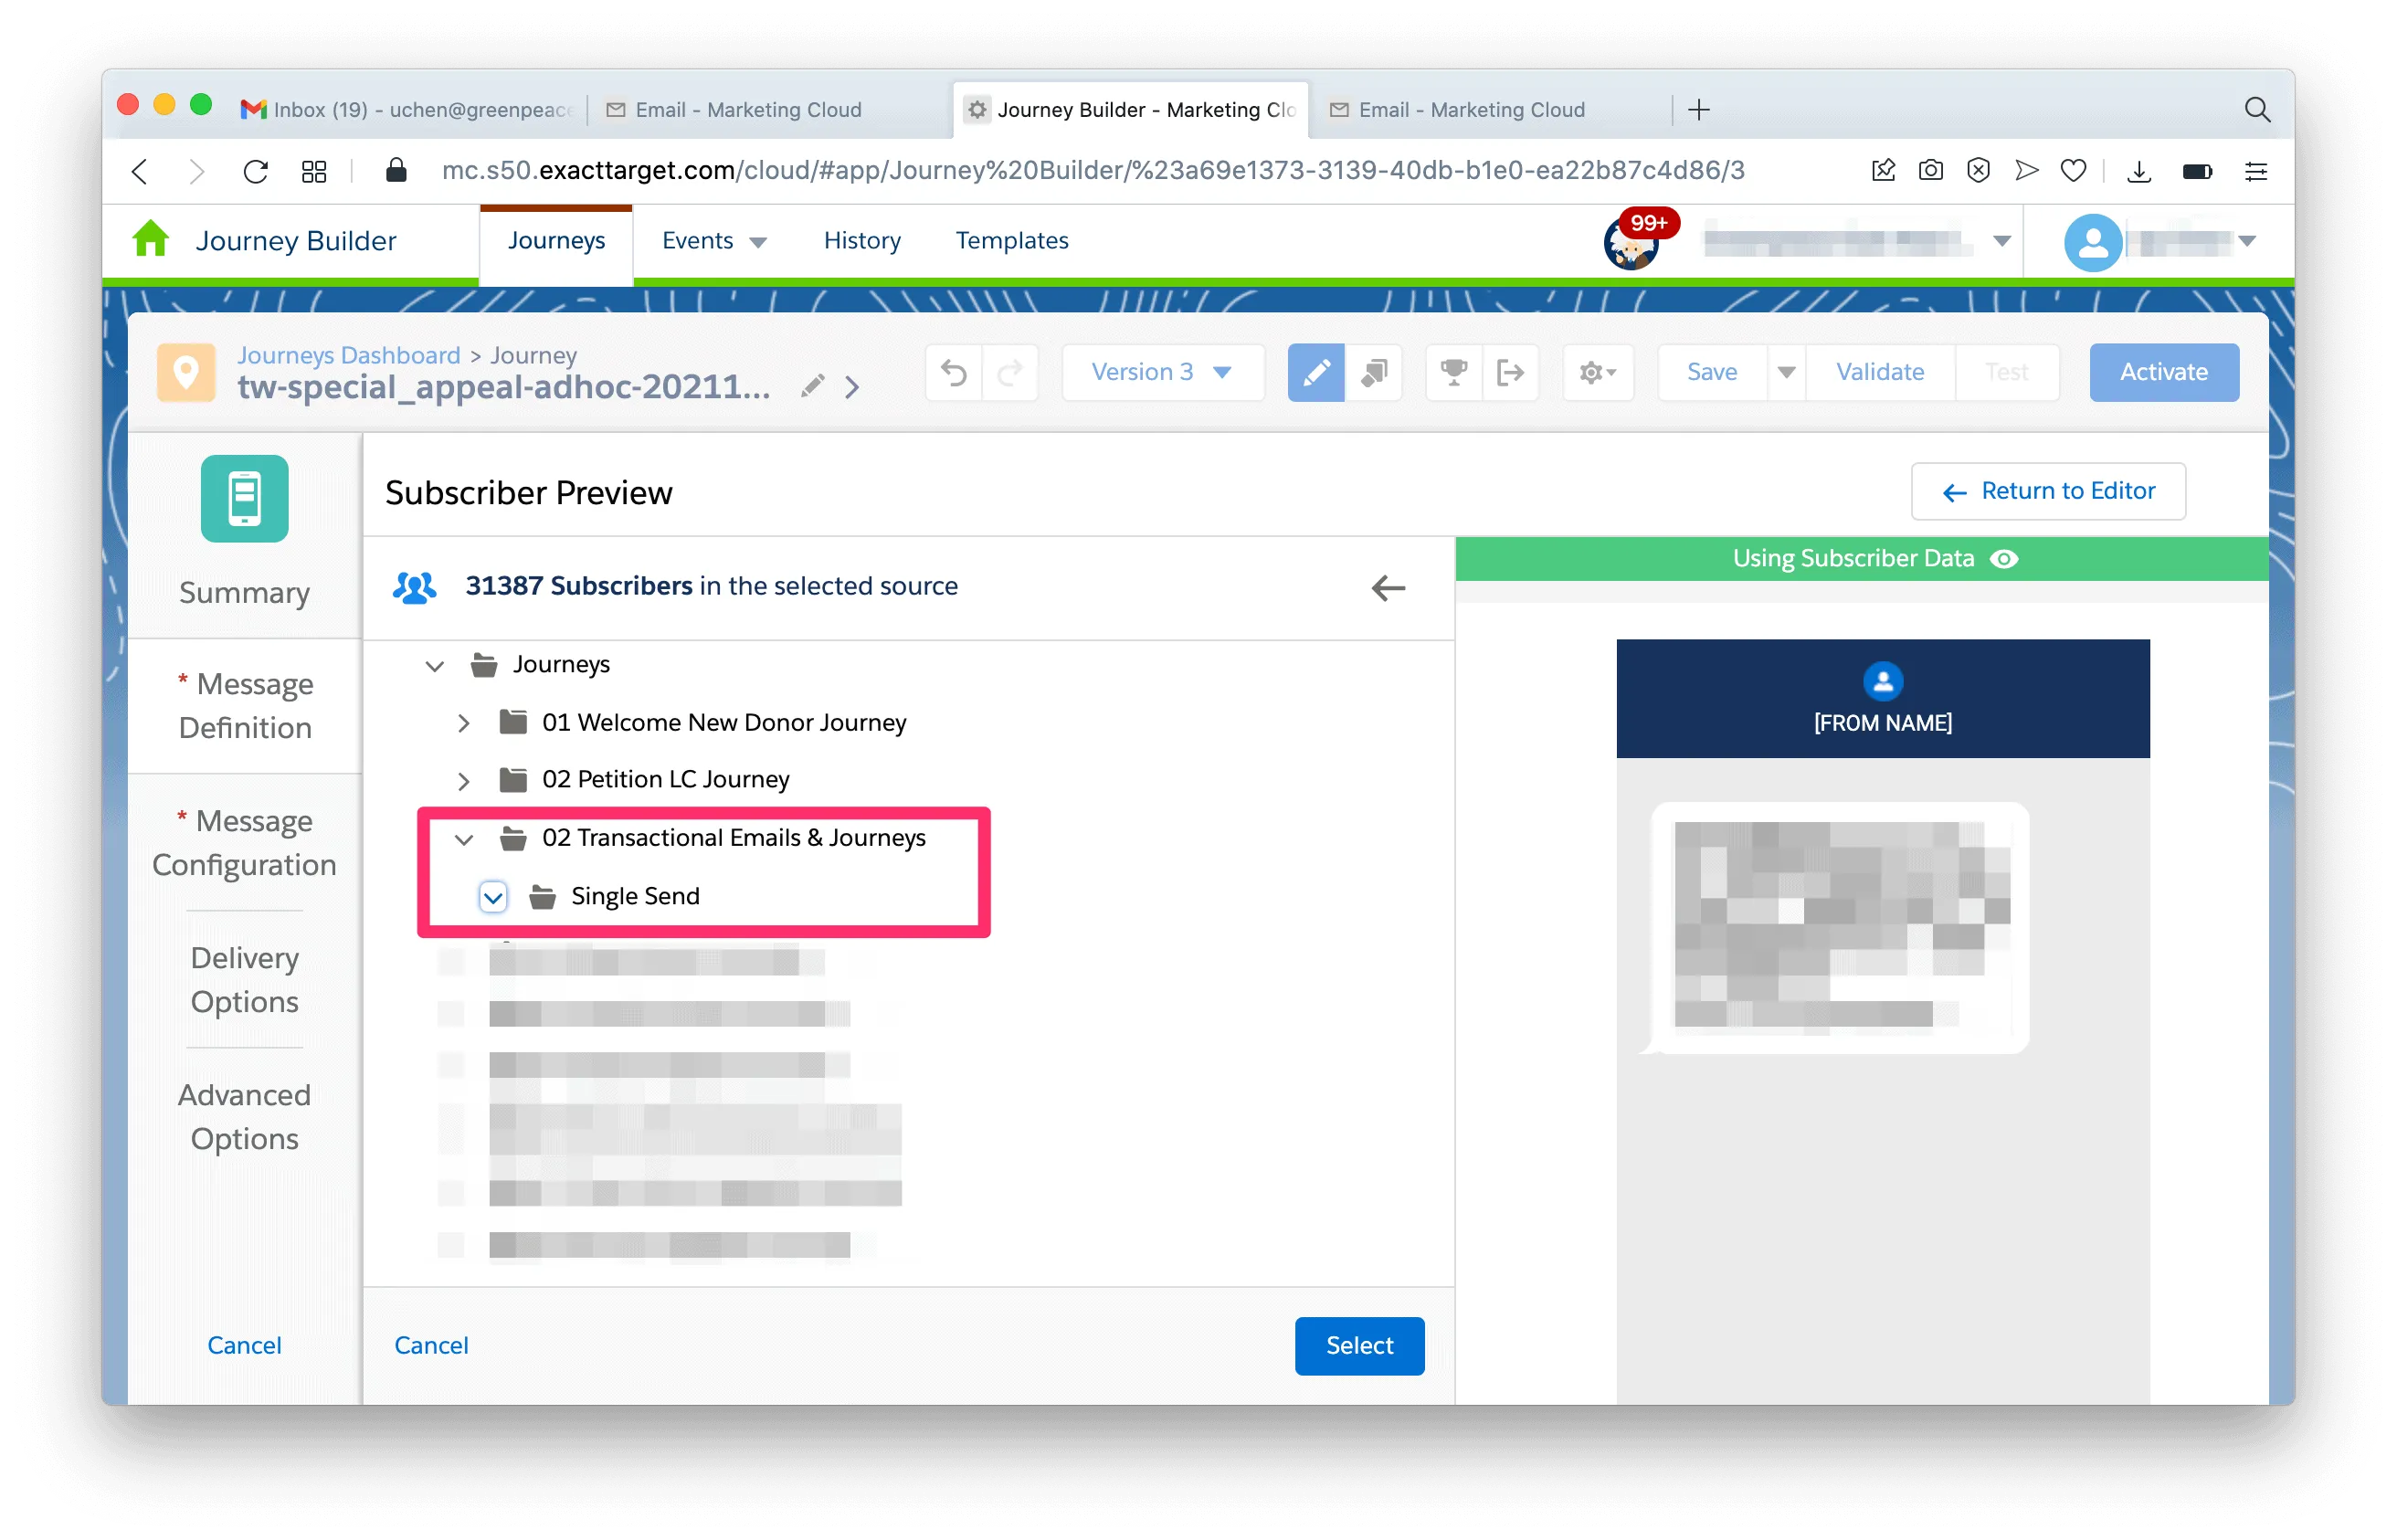Screen dimensions: 2397x1540
Task: Go to Advanced Options step
Action: [x=245, y=1117]
